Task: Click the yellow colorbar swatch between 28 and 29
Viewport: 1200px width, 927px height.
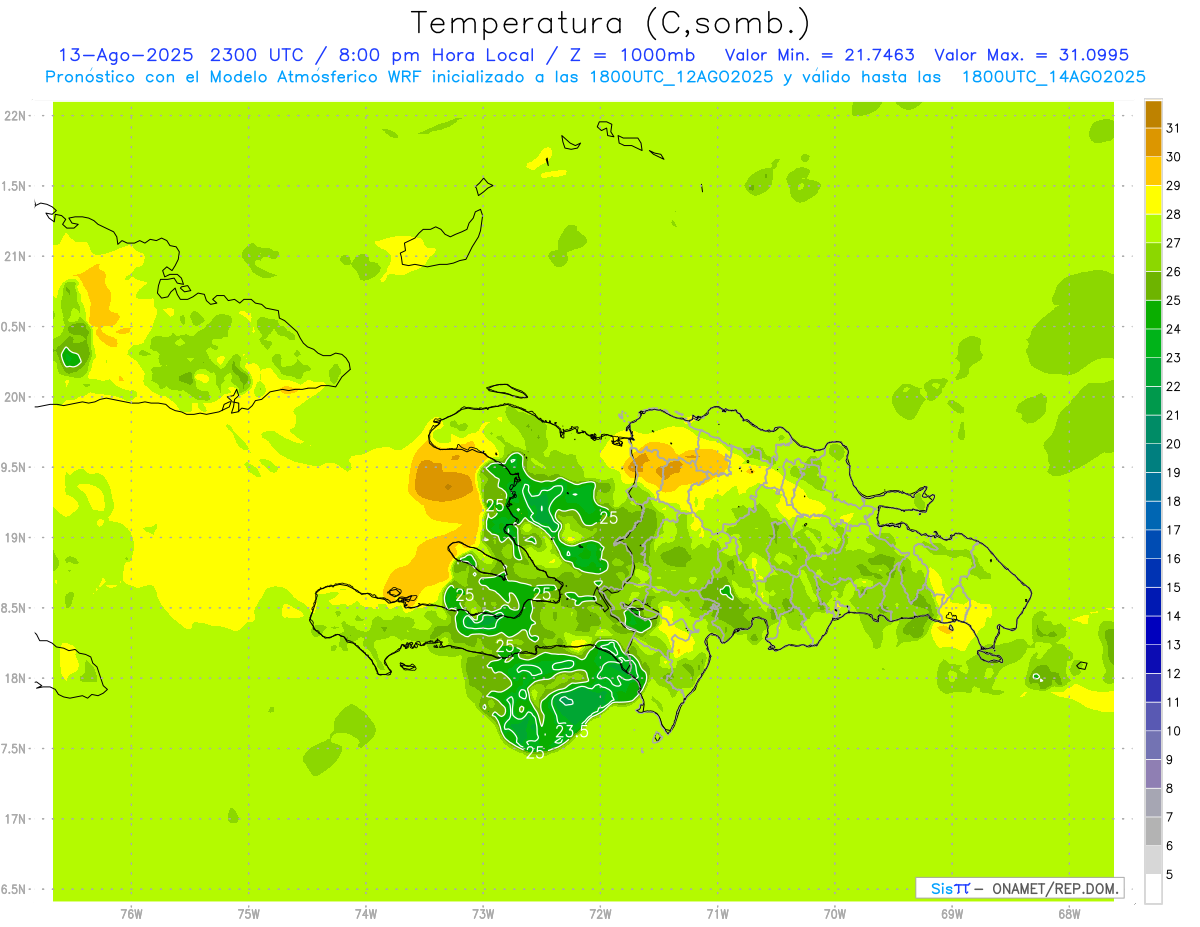Action: [x=1153, y=200]
